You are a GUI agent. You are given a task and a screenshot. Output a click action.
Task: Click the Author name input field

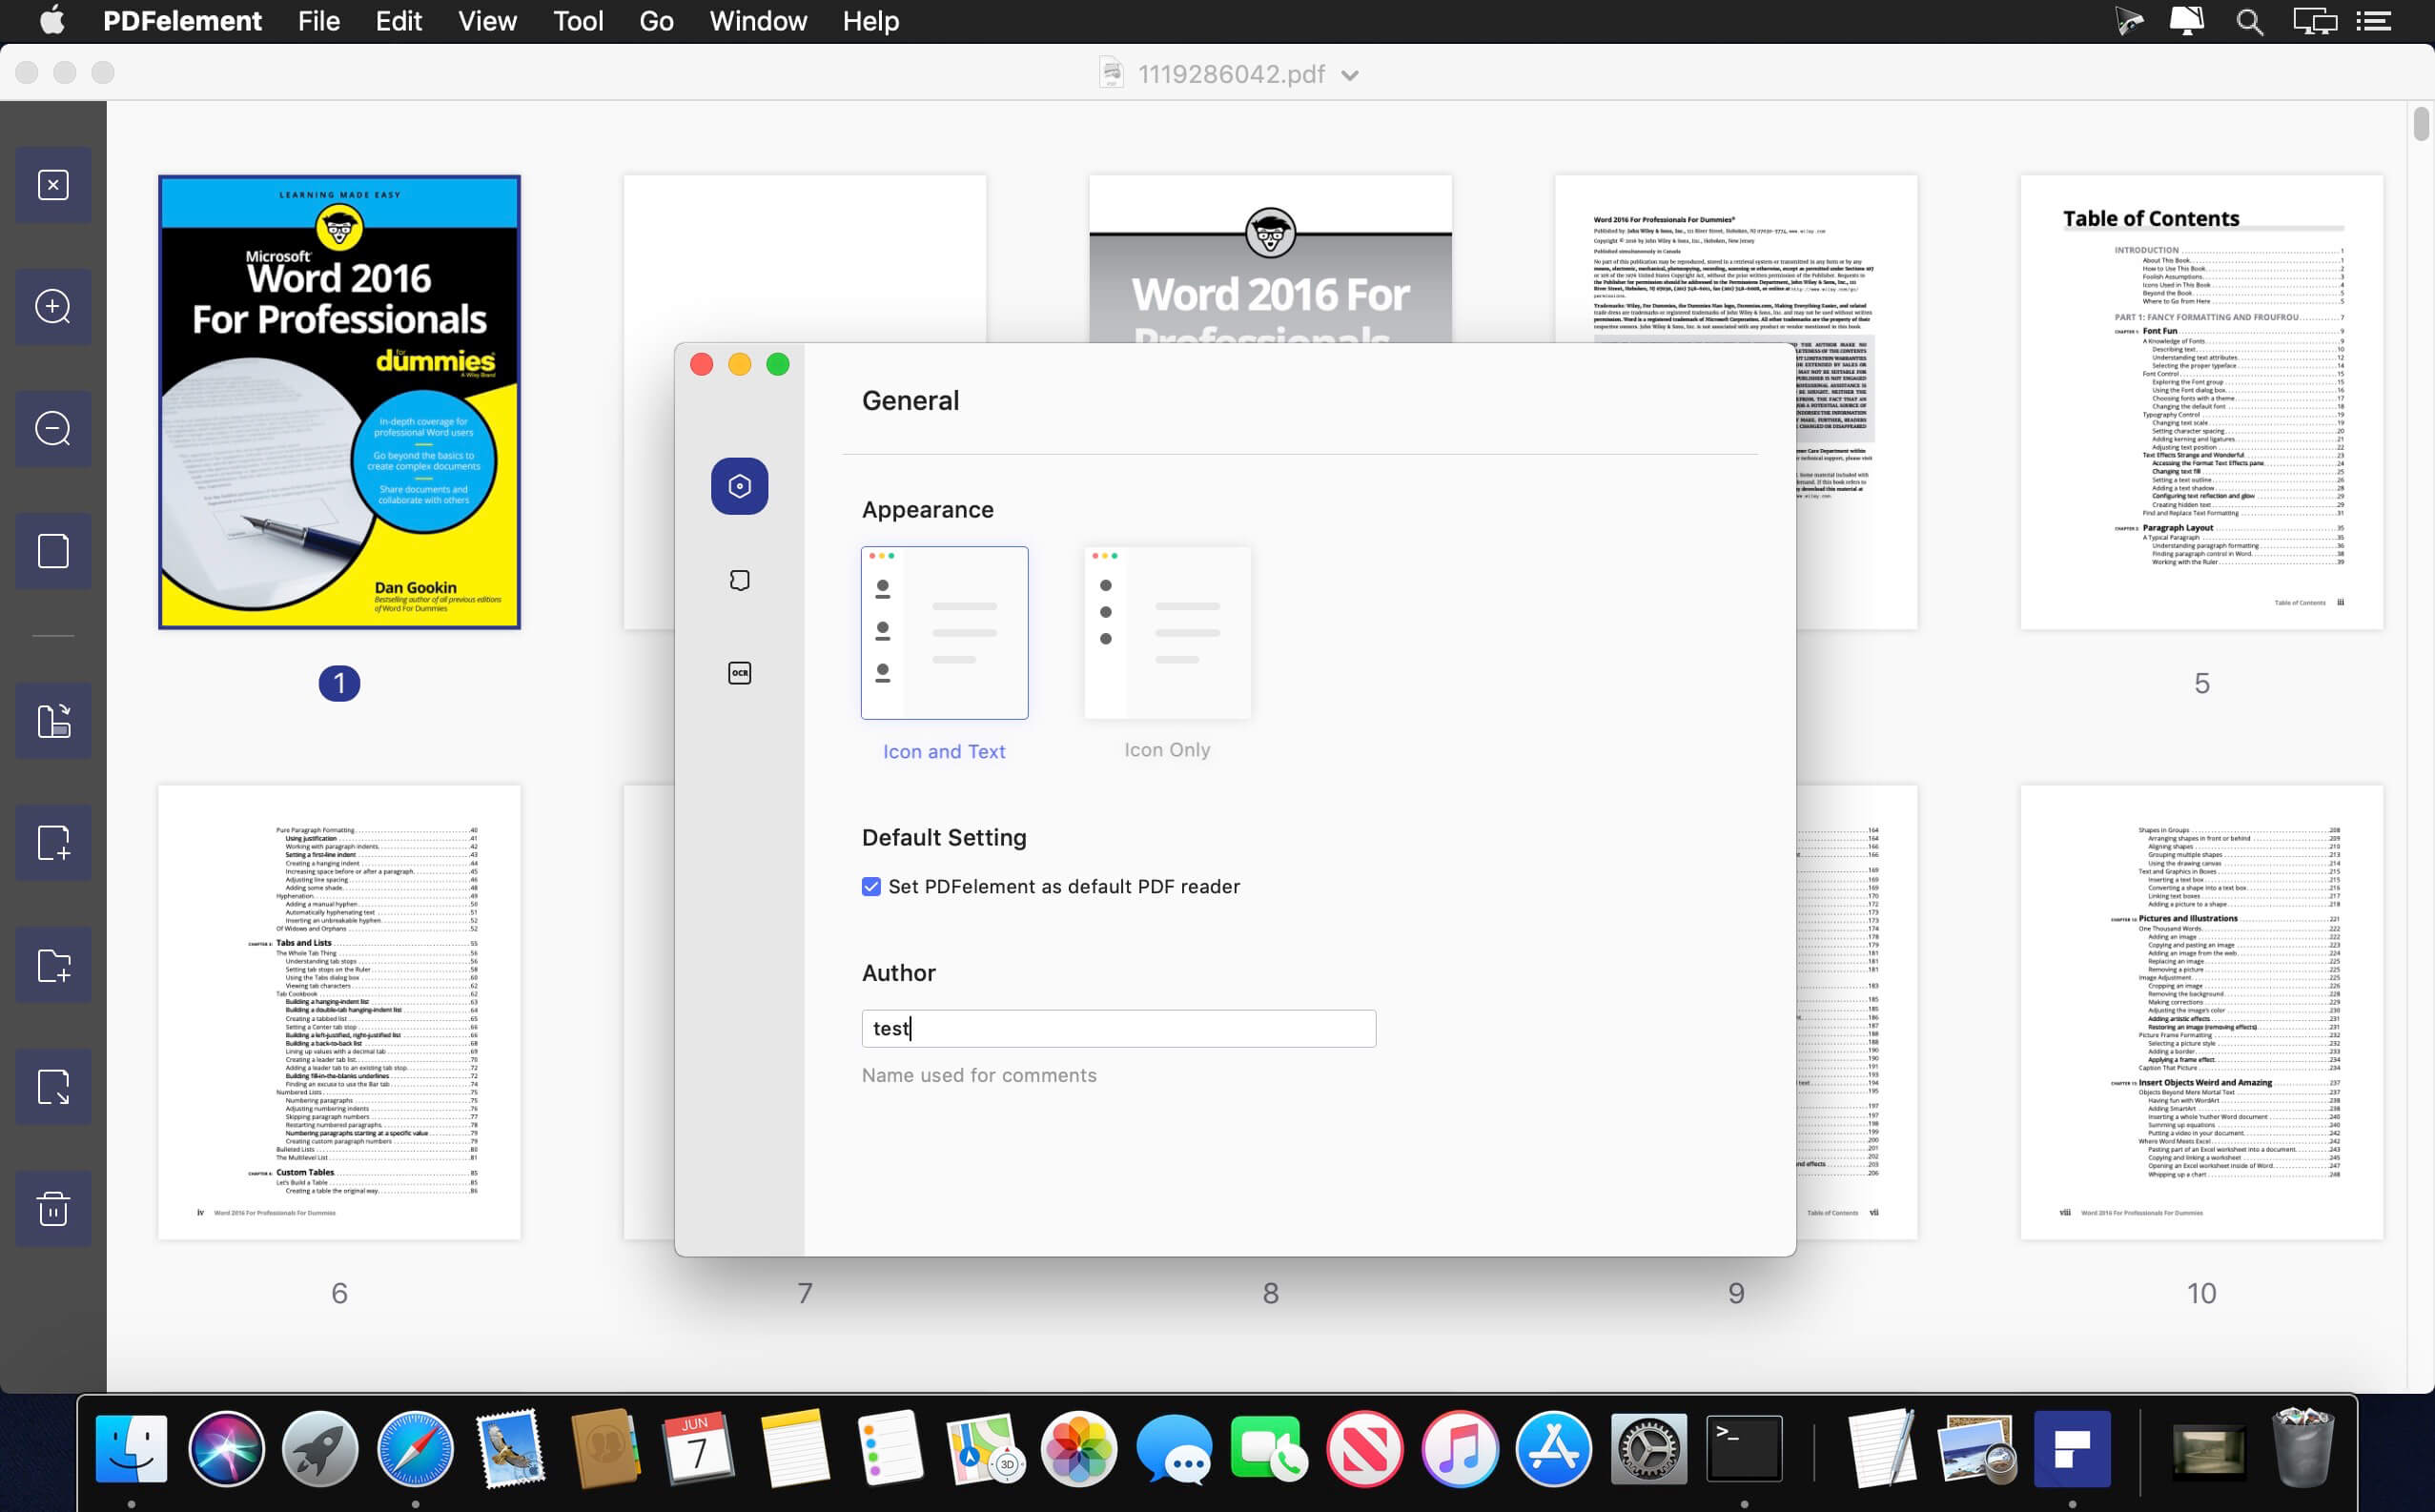[x=1116, y=1026]
